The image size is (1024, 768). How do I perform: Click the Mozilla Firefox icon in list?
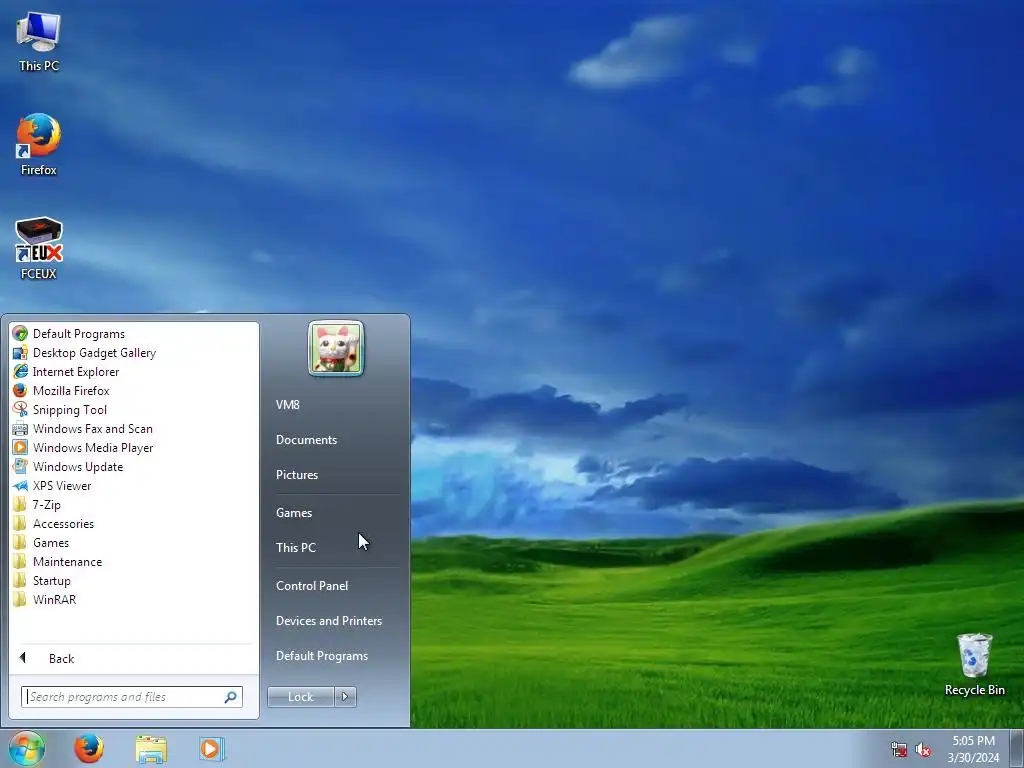click(20, 391)
